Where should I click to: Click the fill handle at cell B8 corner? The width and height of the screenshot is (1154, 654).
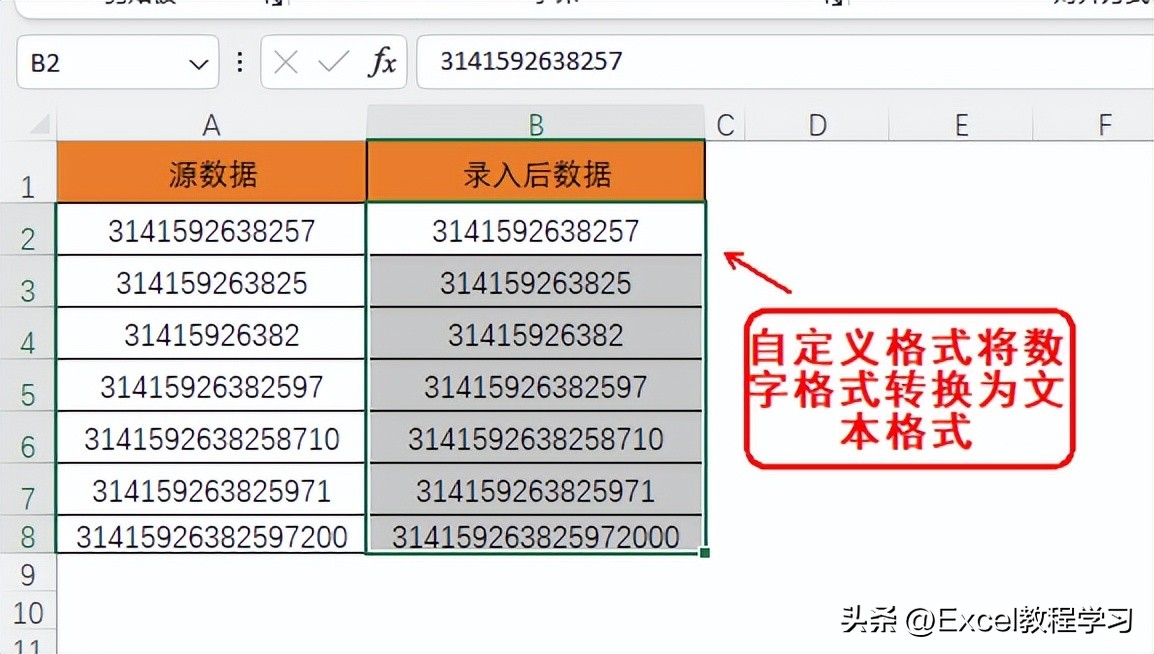pyautogui.click(x=705, y=552)
